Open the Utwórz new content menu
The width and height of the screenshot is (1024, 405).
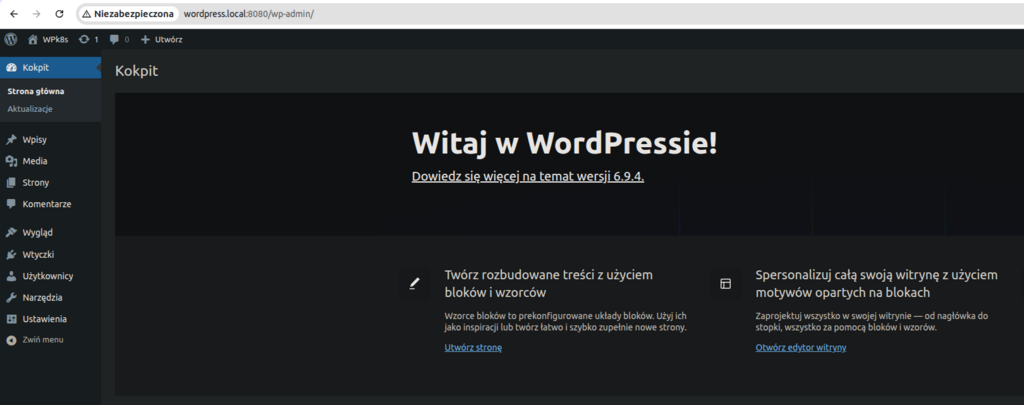[x=161, y=39]
